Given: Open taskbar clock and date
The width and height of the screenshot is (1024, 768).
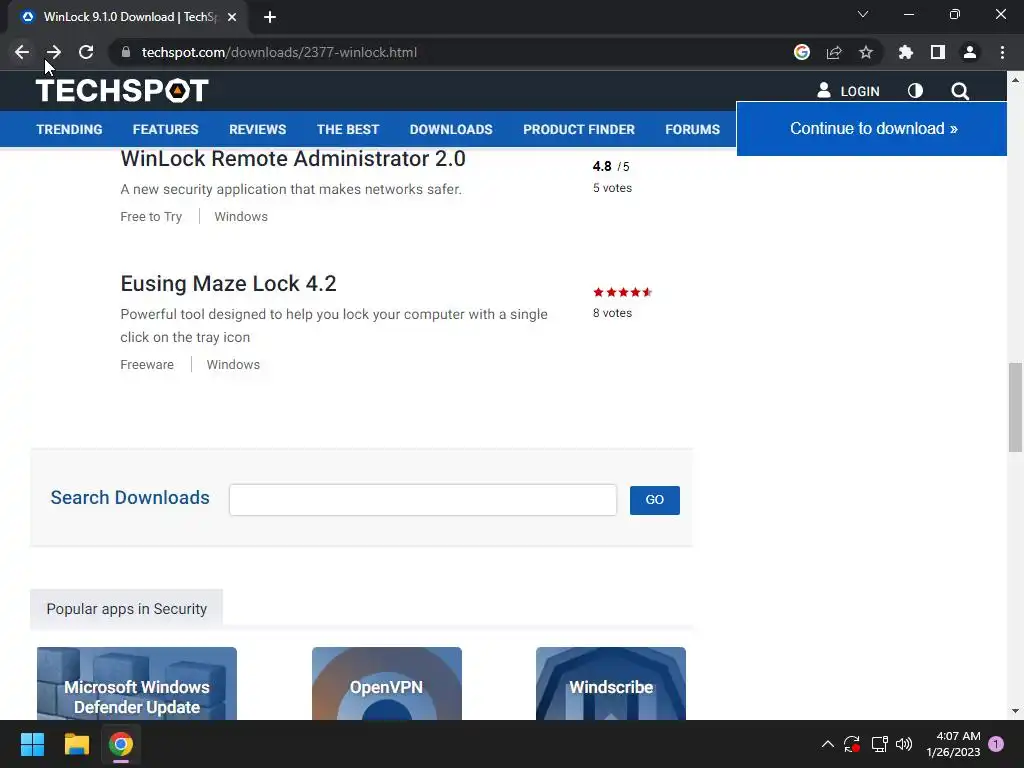Looking at the screenshot, I should click(953, 744).
